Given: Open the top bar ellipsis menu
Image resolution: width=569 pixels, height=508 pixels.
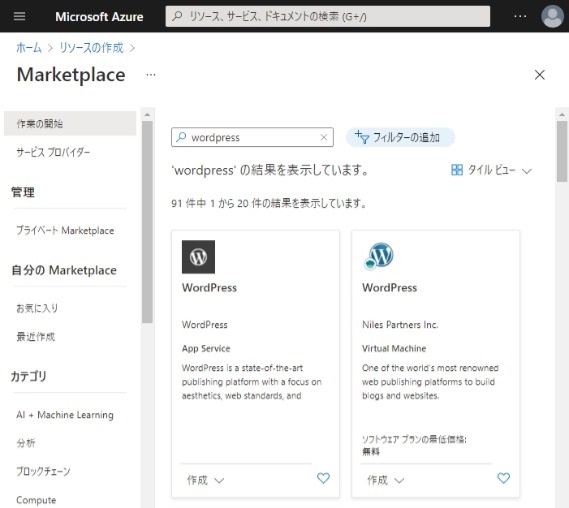Looking at the screenshot, I should coord(520,16).
